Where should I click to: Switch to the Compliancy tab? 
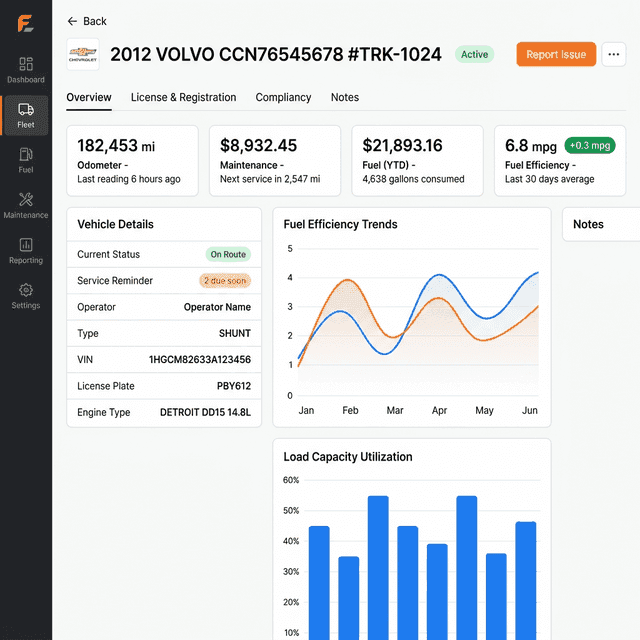[x=283, y=98]
